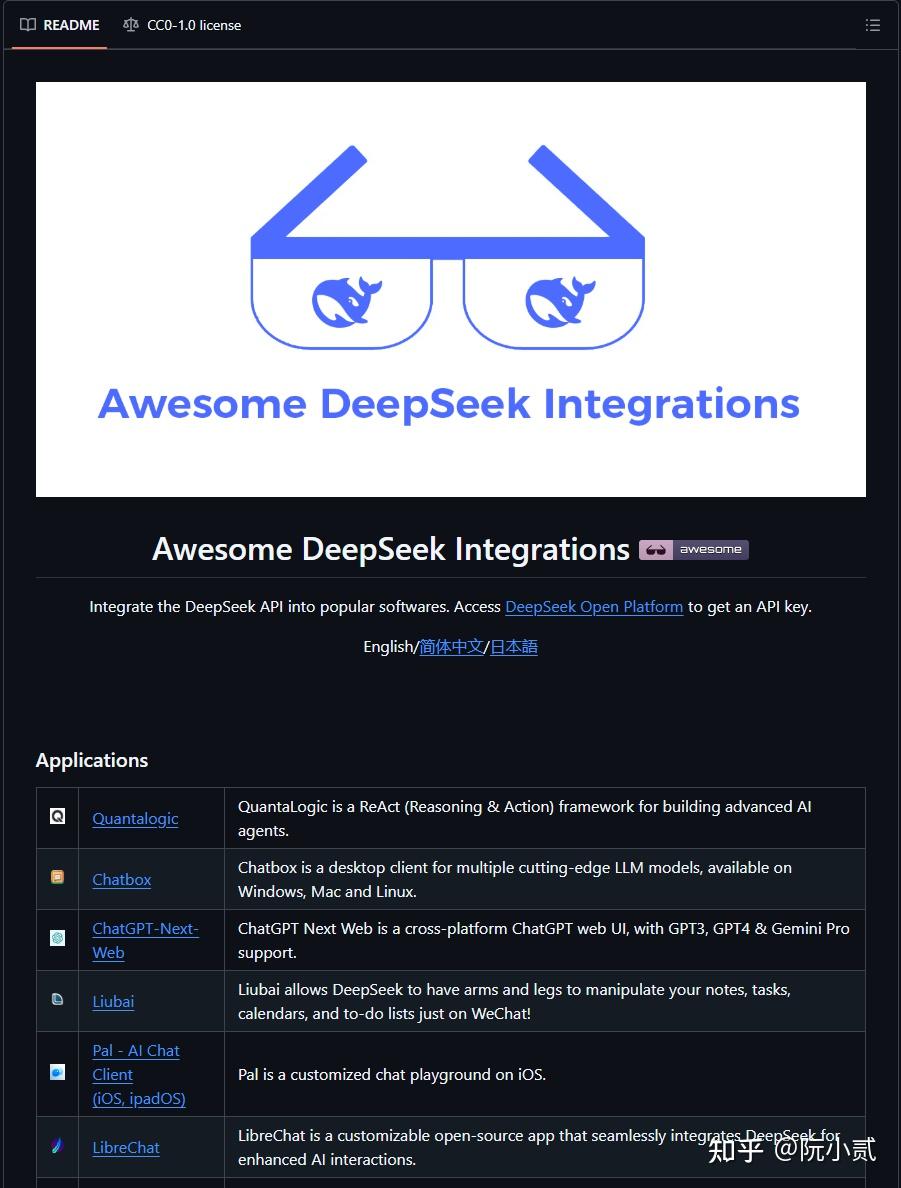Click the awesome badge next to the heading
This screenshot has height=1188, width=901.
[693, 549]
